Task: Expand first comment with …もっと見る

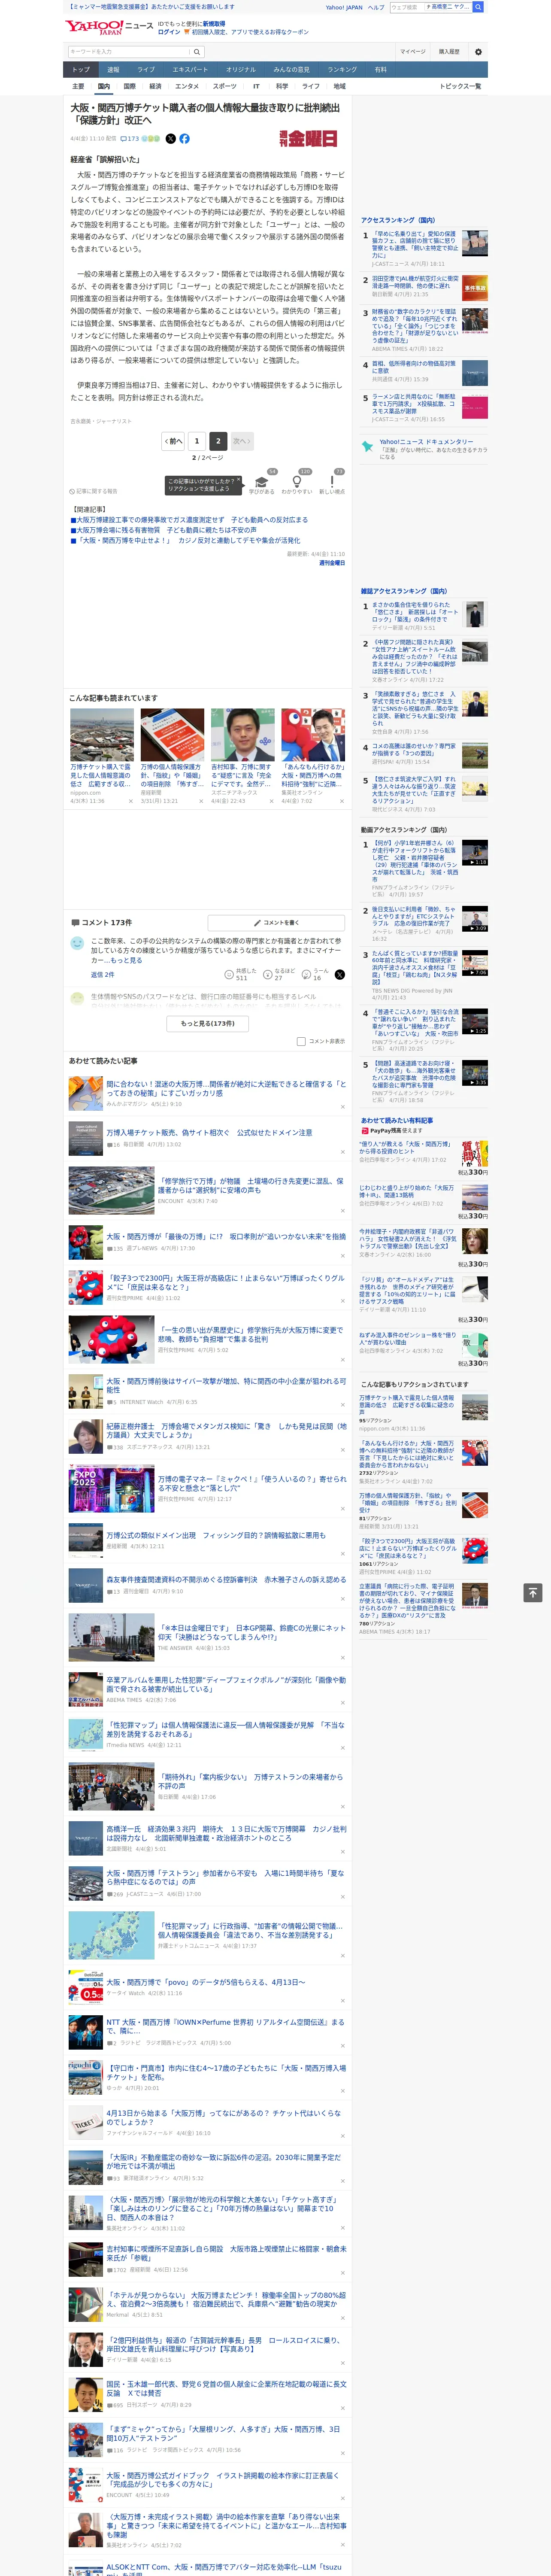Action: click(124, 960)
